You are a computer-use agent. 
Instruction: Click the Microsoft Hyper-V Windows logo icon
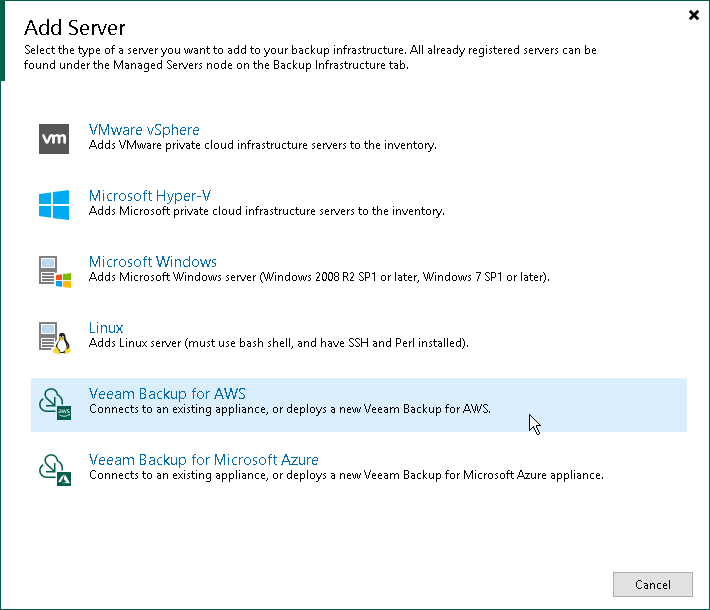[54, 205]
